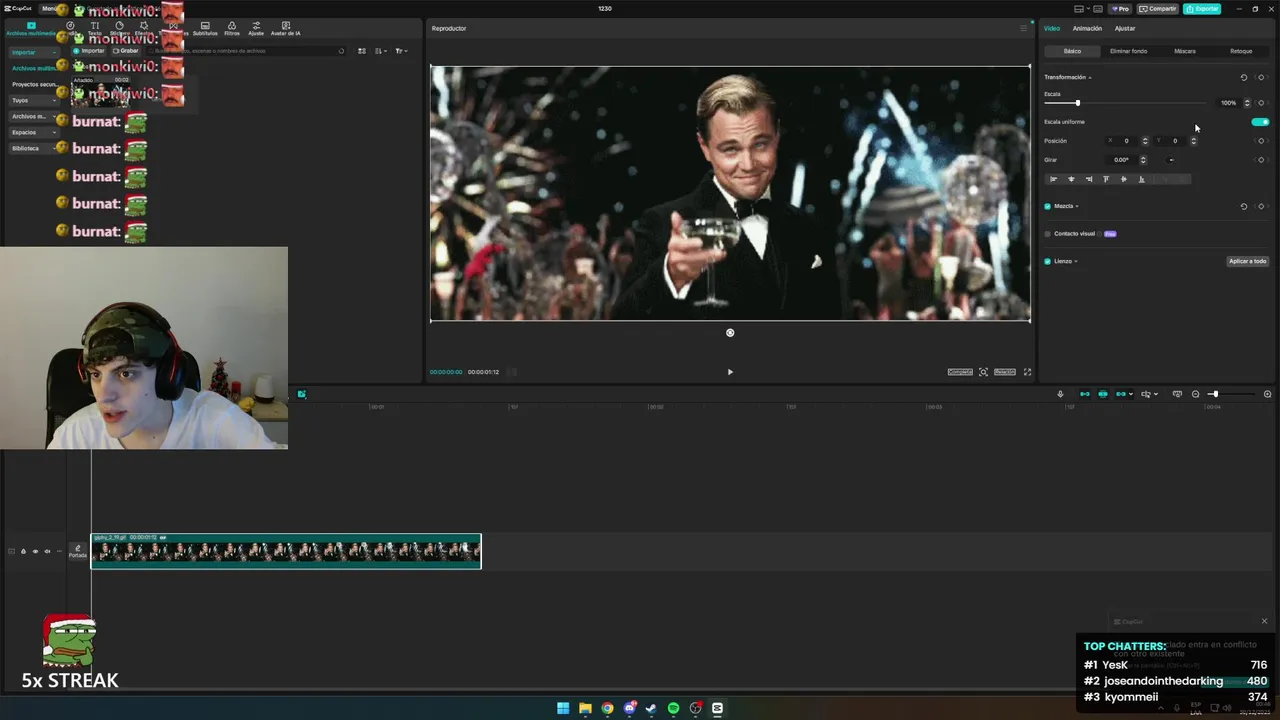Open the Máscara sub-tab

tap(1185, 51)
